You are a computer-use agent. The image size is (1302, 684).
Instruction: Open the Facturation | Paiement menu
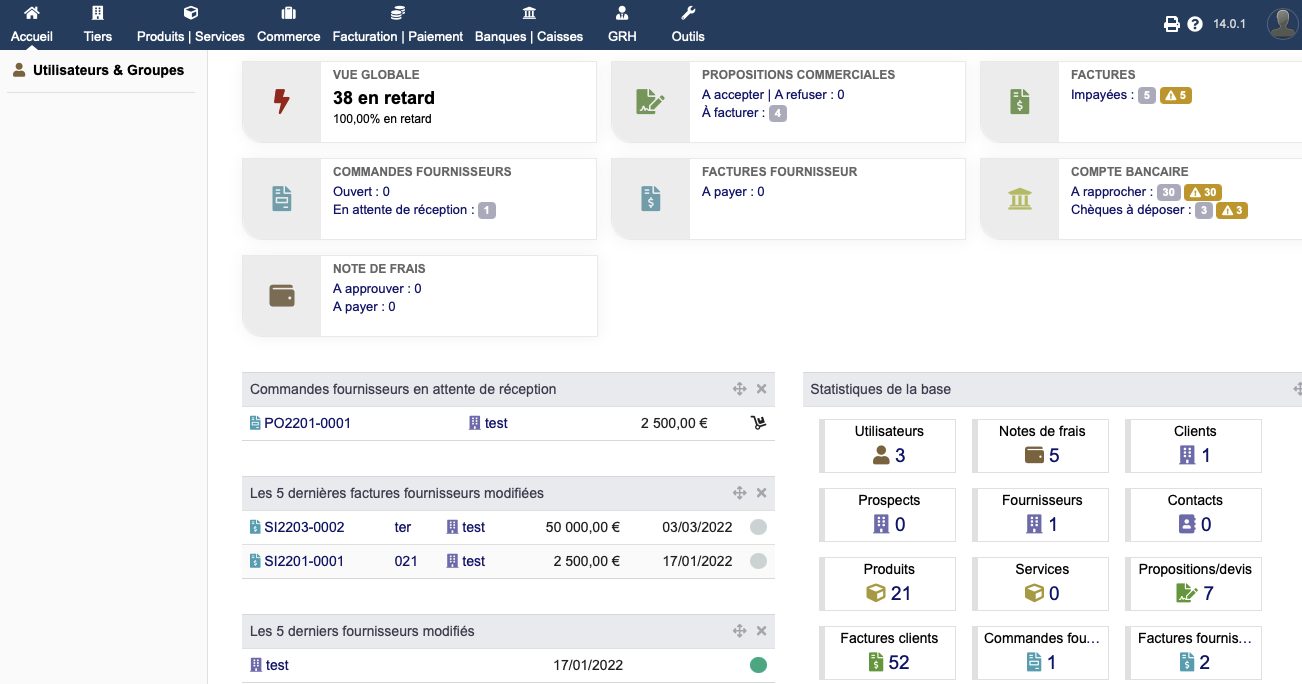coord(397,25)
